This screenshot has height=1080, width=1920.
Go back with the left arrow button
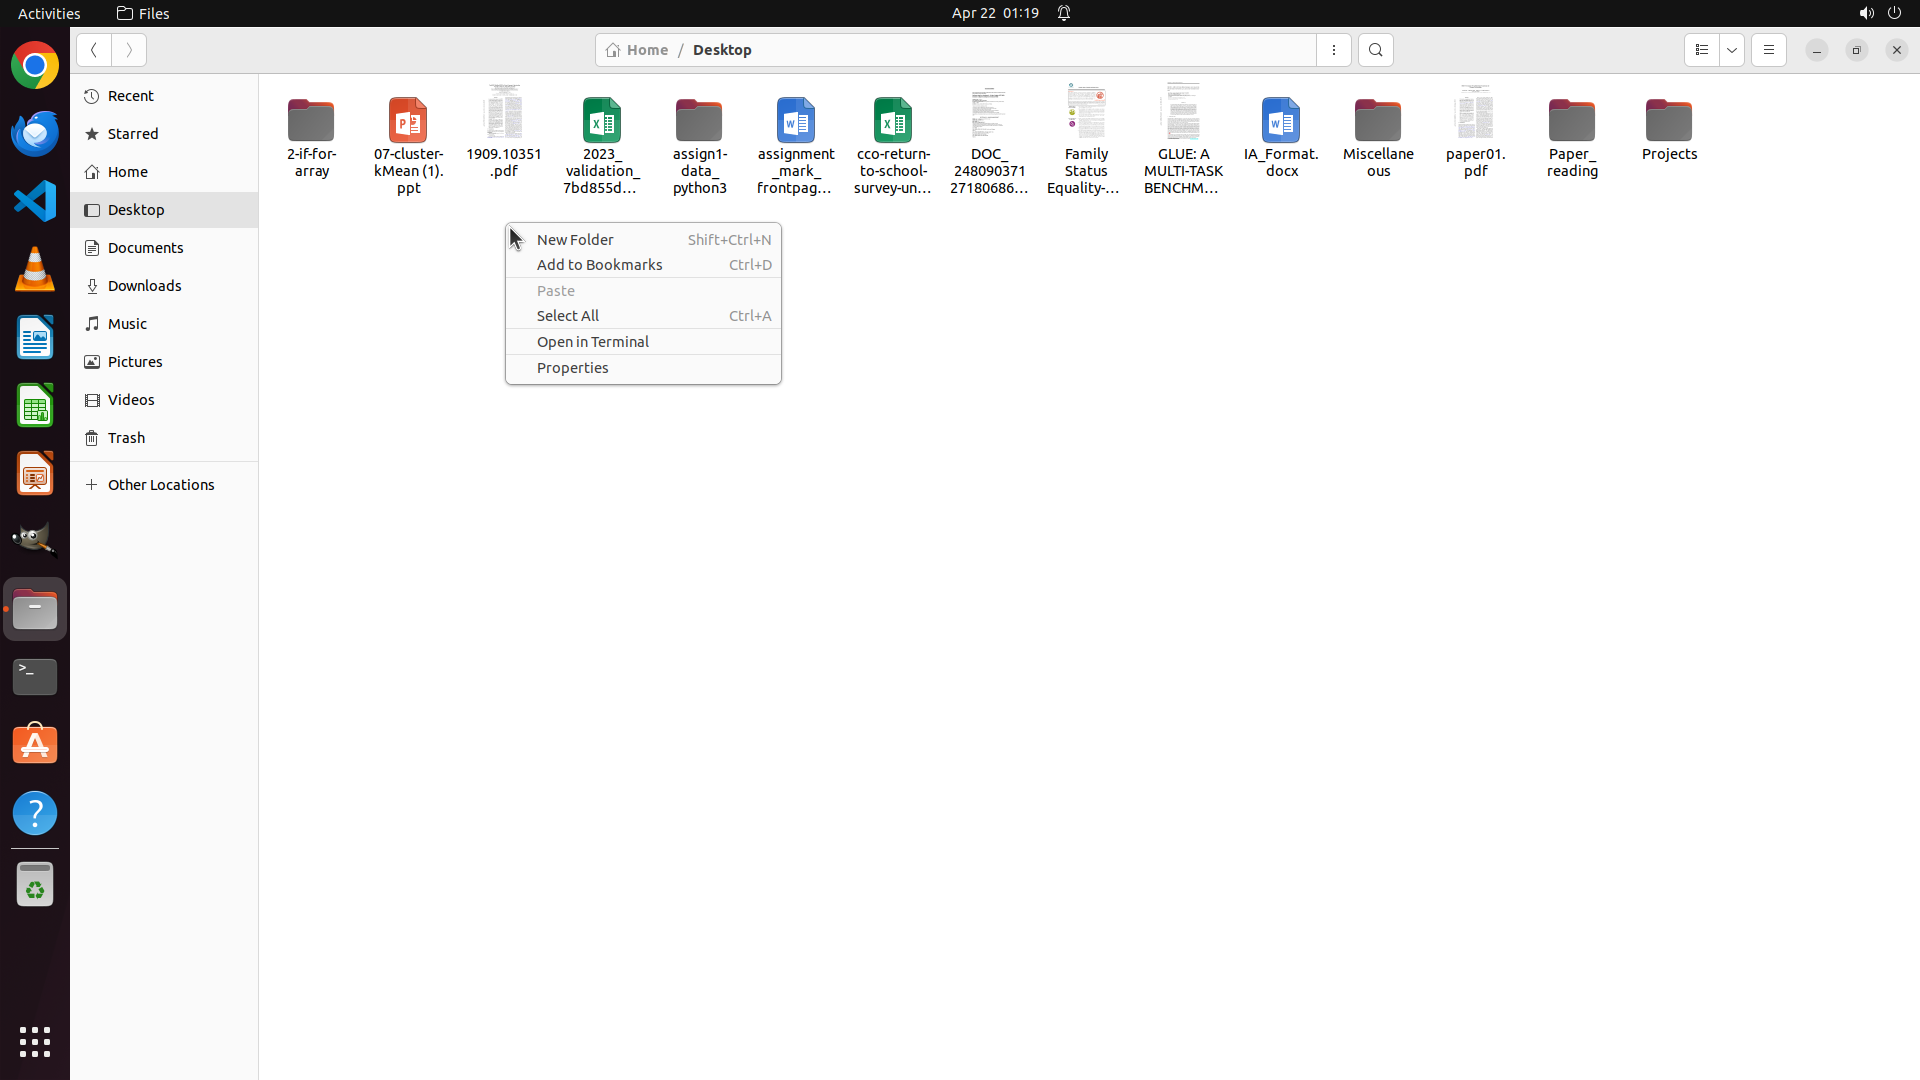point(93,50)
